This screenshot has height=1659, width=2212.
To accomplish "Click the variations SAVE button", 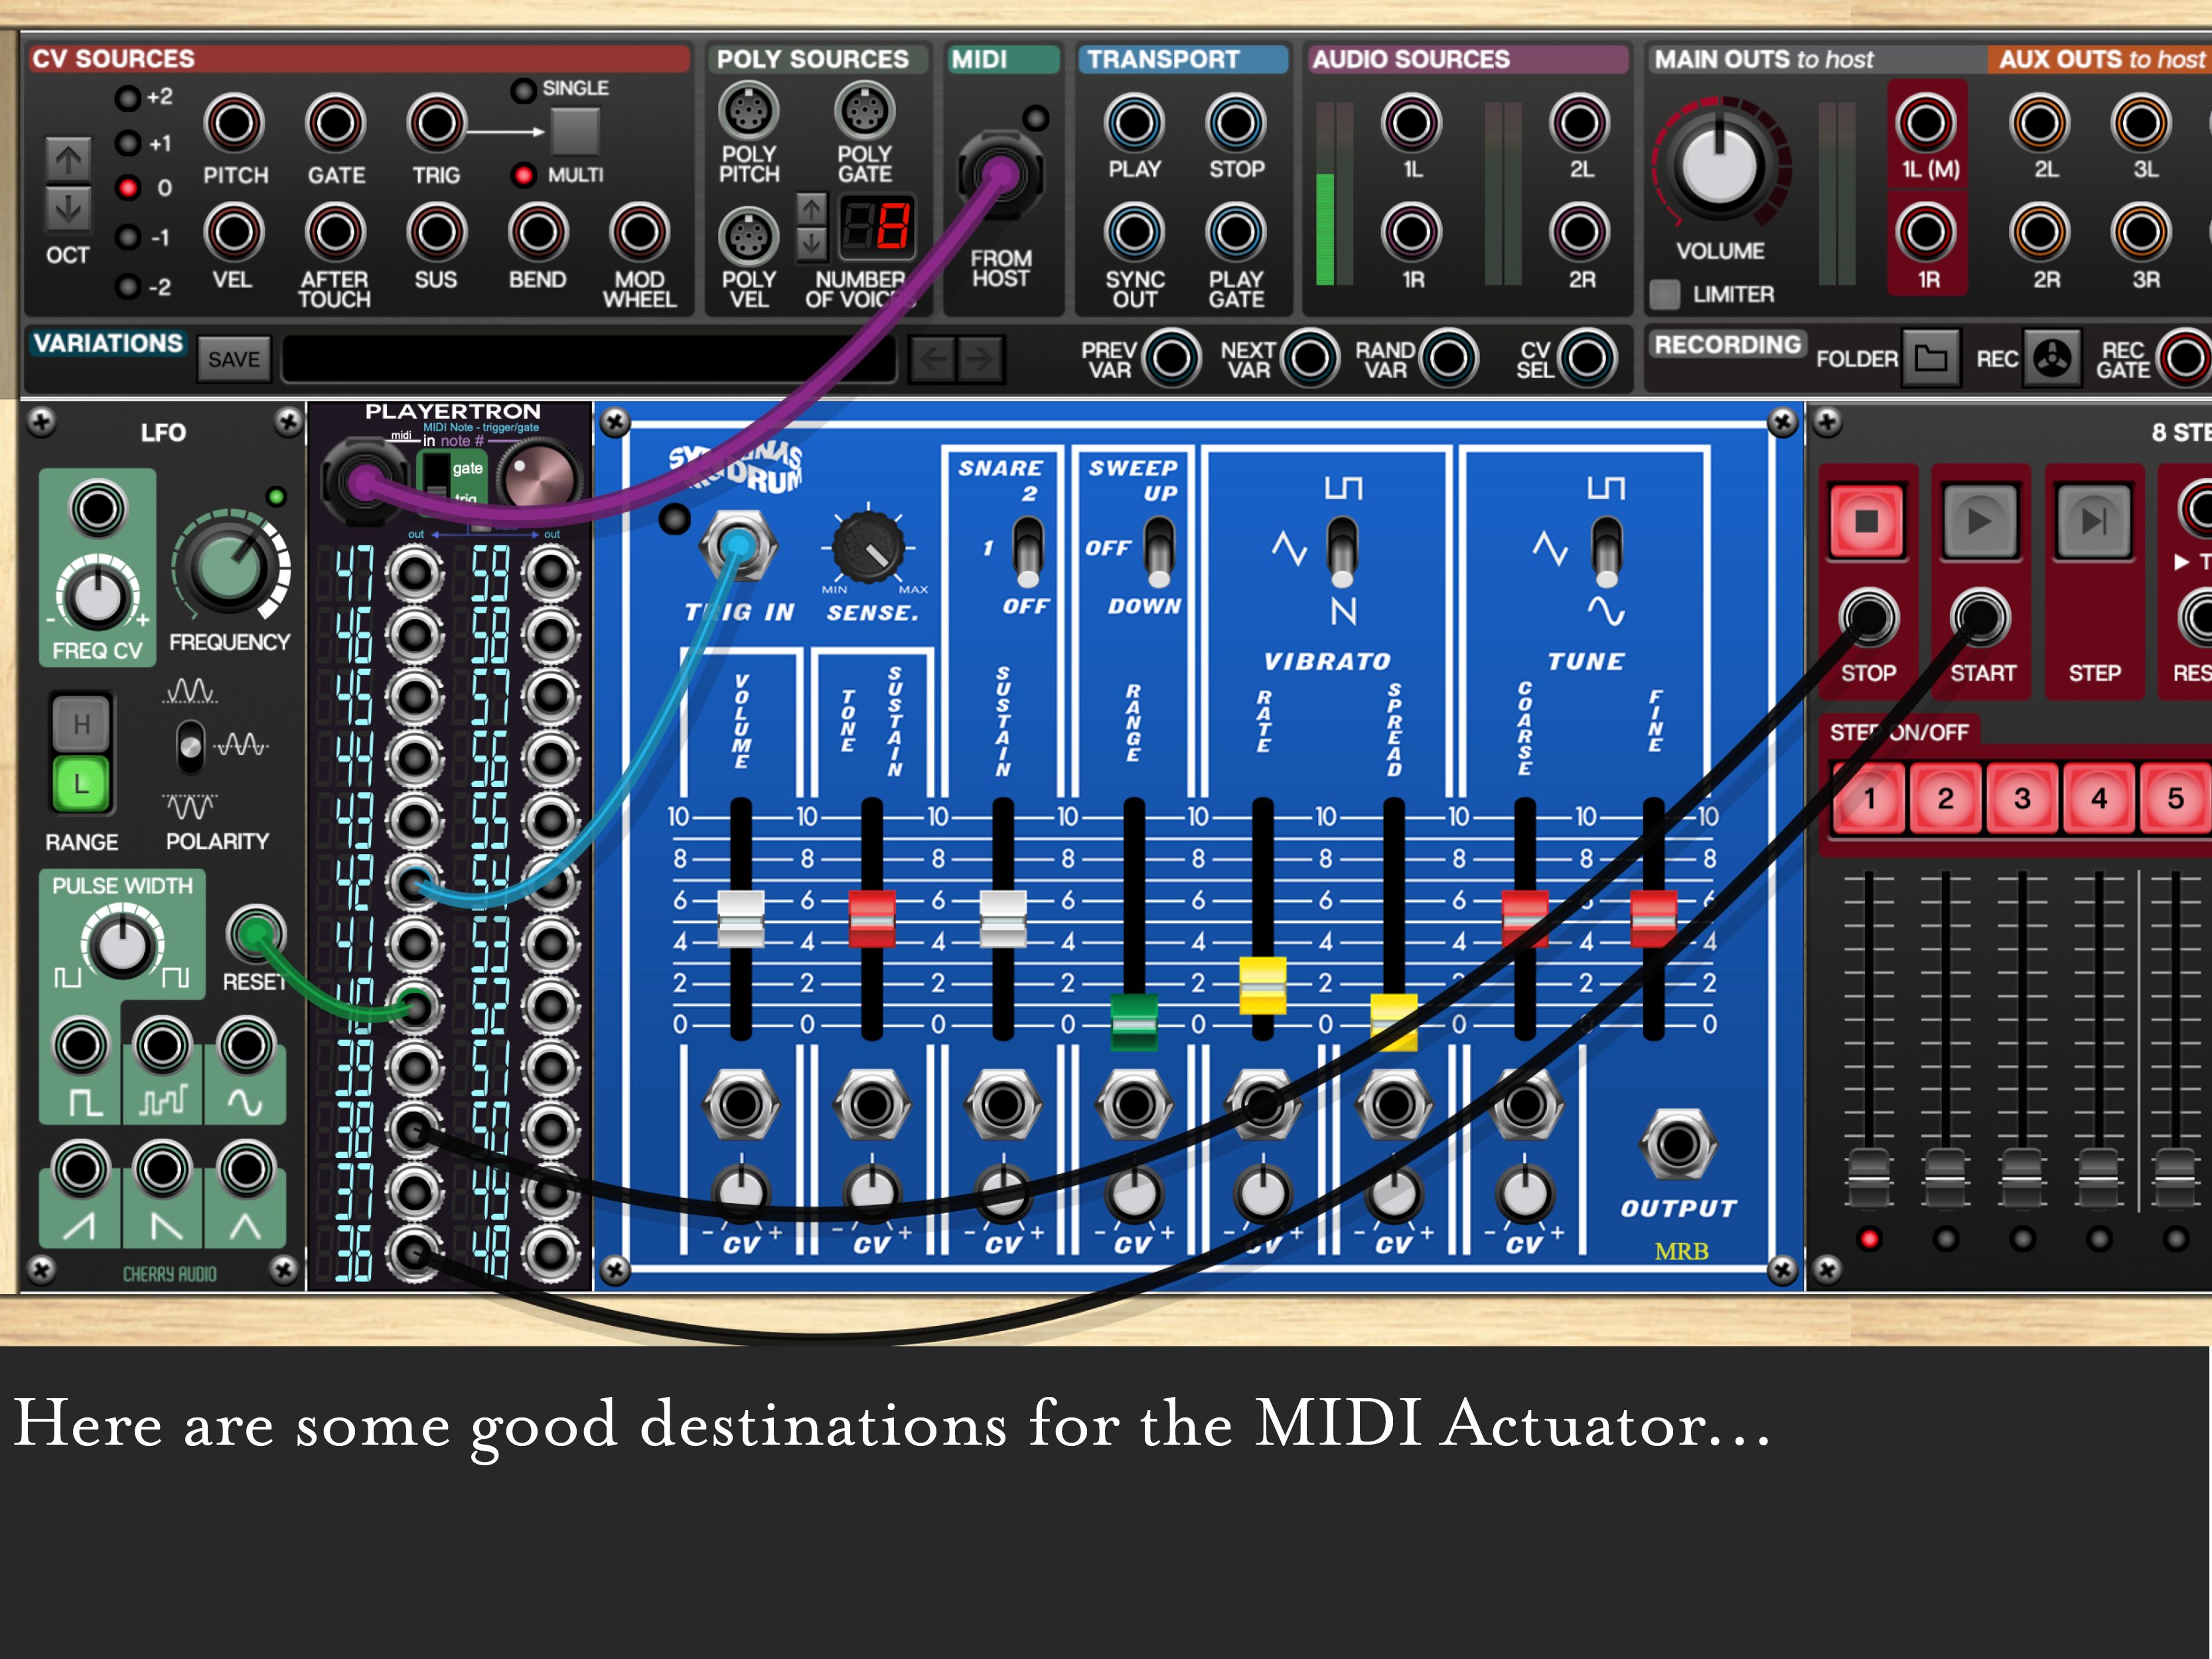I will point(234,359).
